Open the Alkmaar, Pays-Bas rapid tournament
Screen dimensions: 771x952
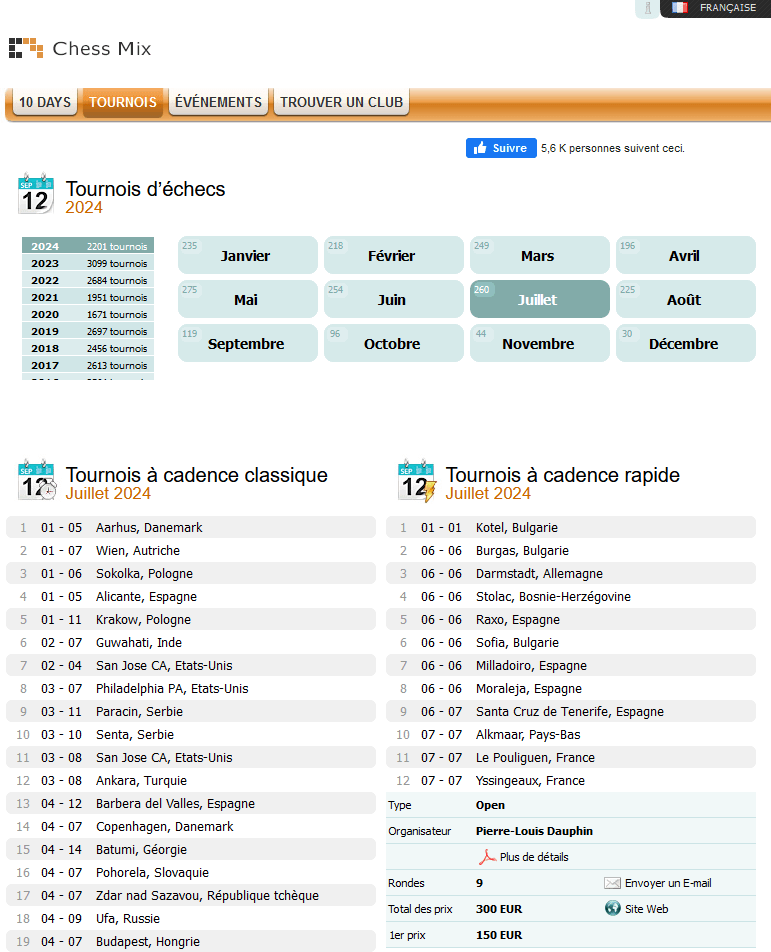click(571, 735)
